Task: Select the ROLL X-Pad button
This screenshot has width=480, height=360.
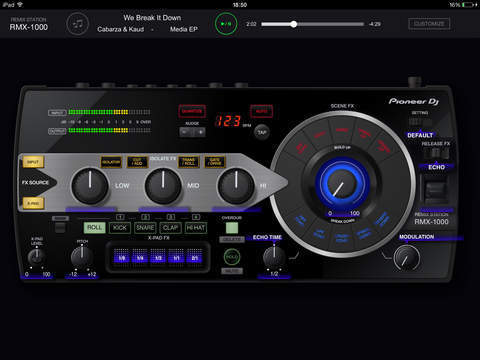Action: tap(94, 228)
